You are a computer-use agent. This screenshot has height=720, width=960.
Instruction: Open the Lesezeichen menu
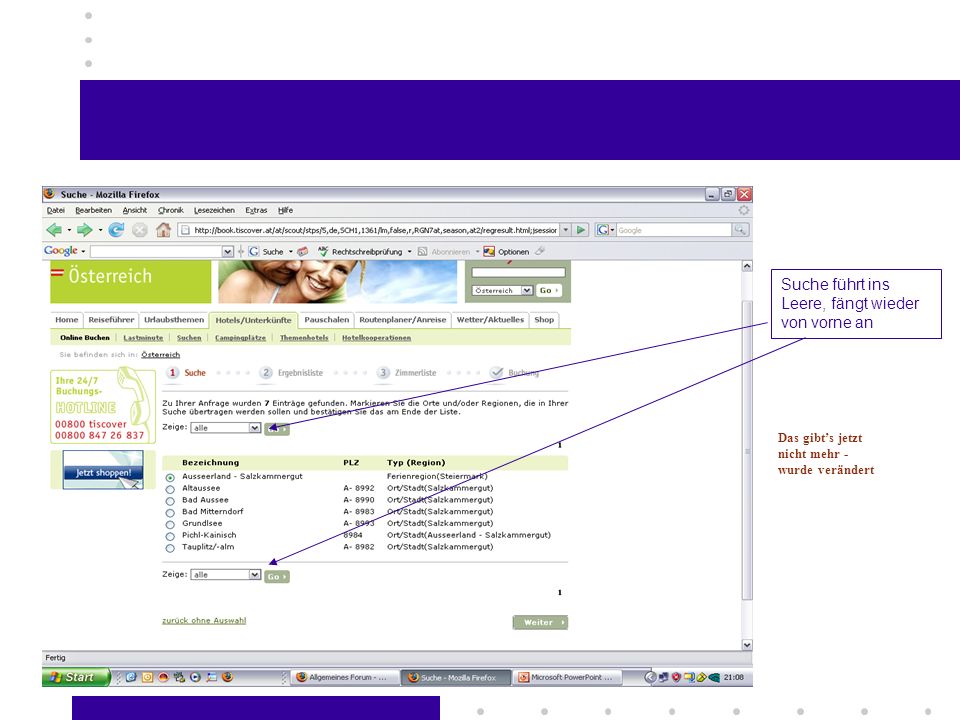pyautogui.click(x=214, y=210)
